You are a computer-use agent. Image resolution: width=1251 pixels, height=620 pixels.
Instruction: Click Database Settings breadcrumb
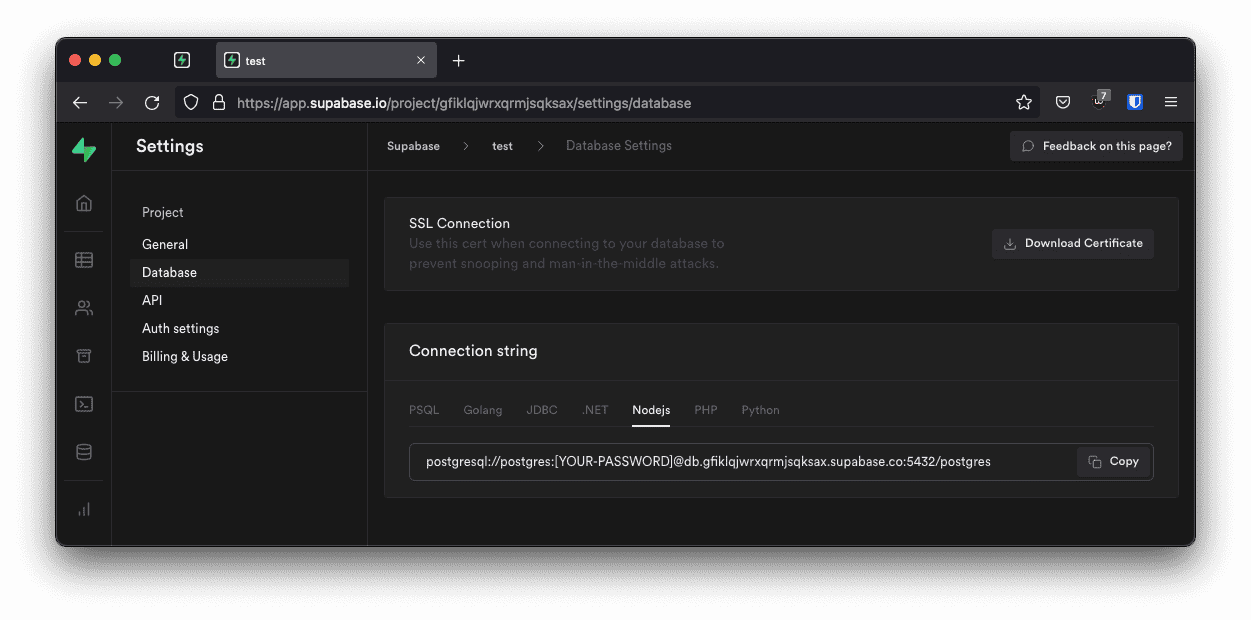click(619, 146)
